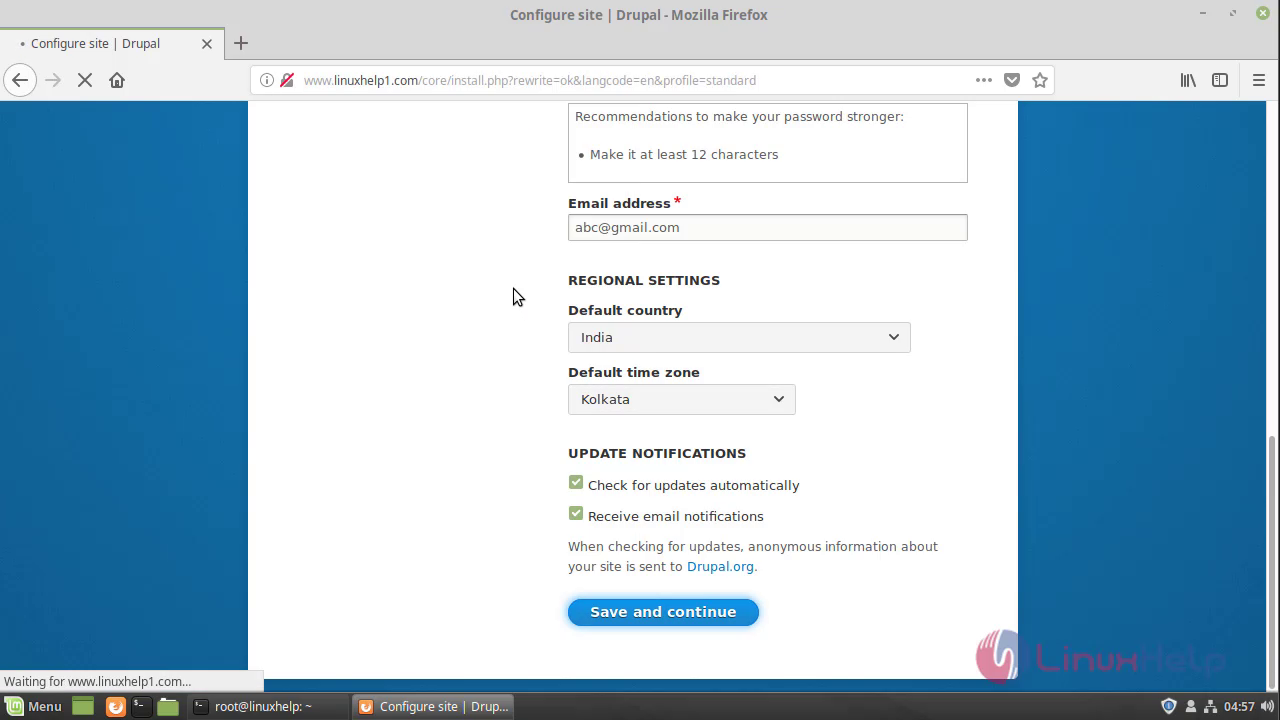Open network connections tray icon
The image size is (1280, 720).
point(1209,706)
